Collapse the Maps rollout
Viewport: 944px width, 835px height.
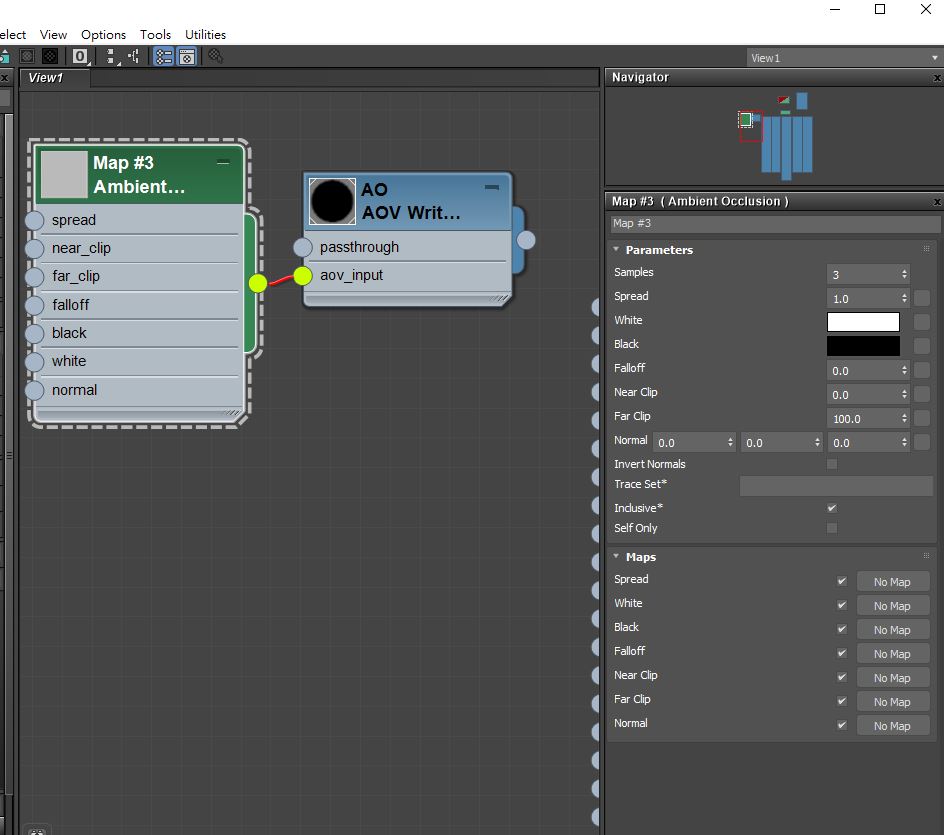coord(640,557)
